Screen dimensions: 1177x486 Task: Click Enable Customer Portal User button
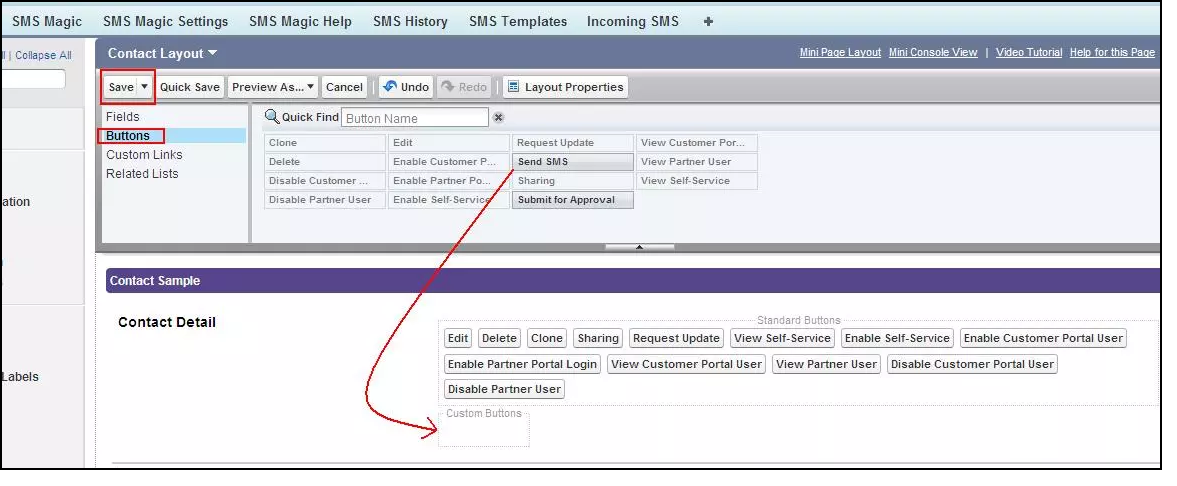[1043, 338]
